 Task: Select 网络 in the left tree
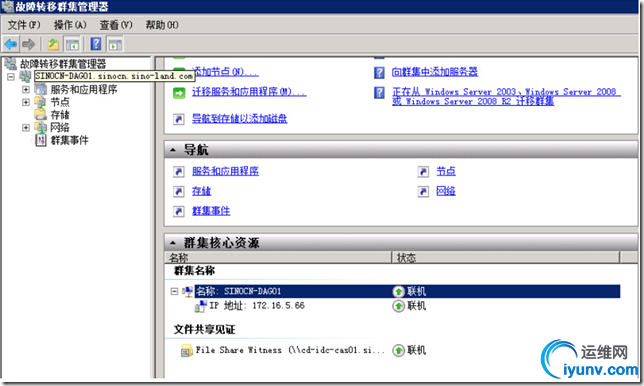click(x=60, y=127)
